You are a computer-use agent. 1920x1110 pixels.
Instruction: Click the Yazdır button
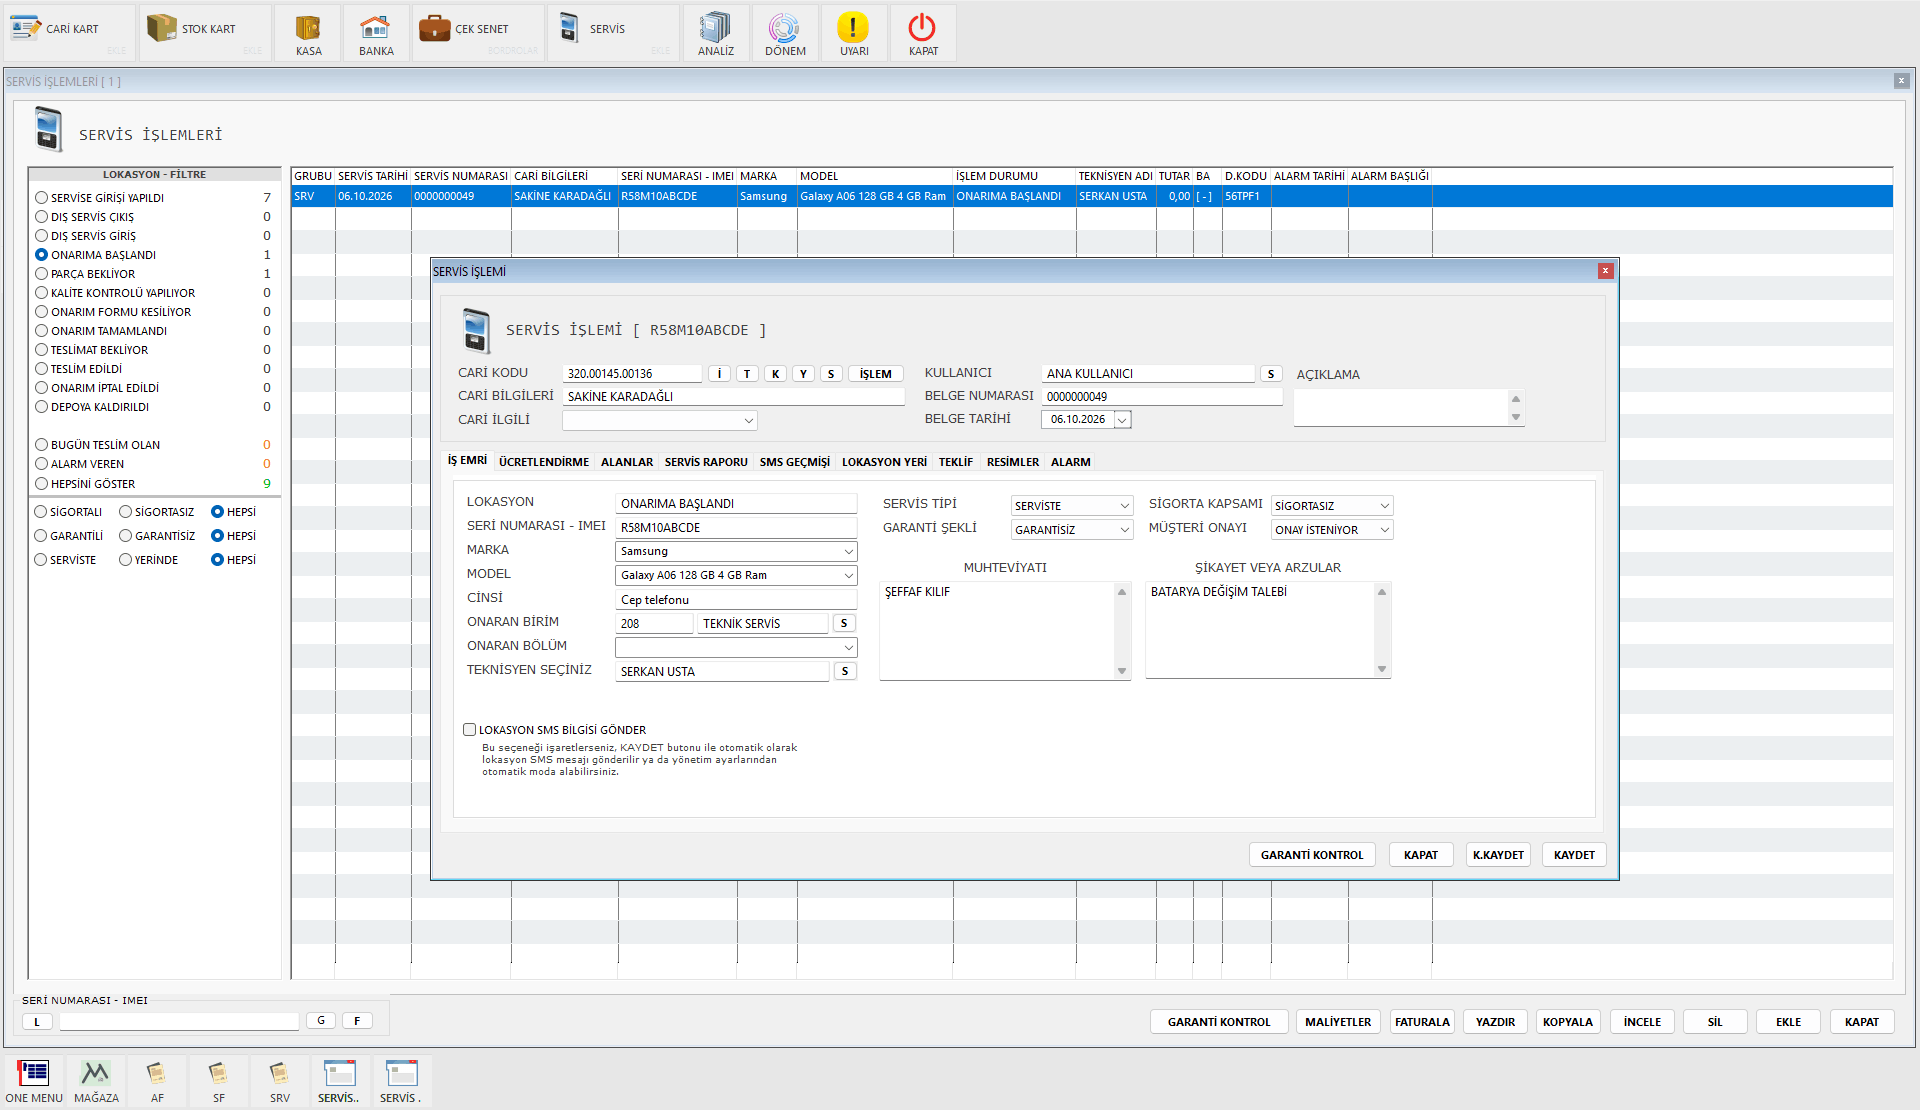(1495, 1022)
